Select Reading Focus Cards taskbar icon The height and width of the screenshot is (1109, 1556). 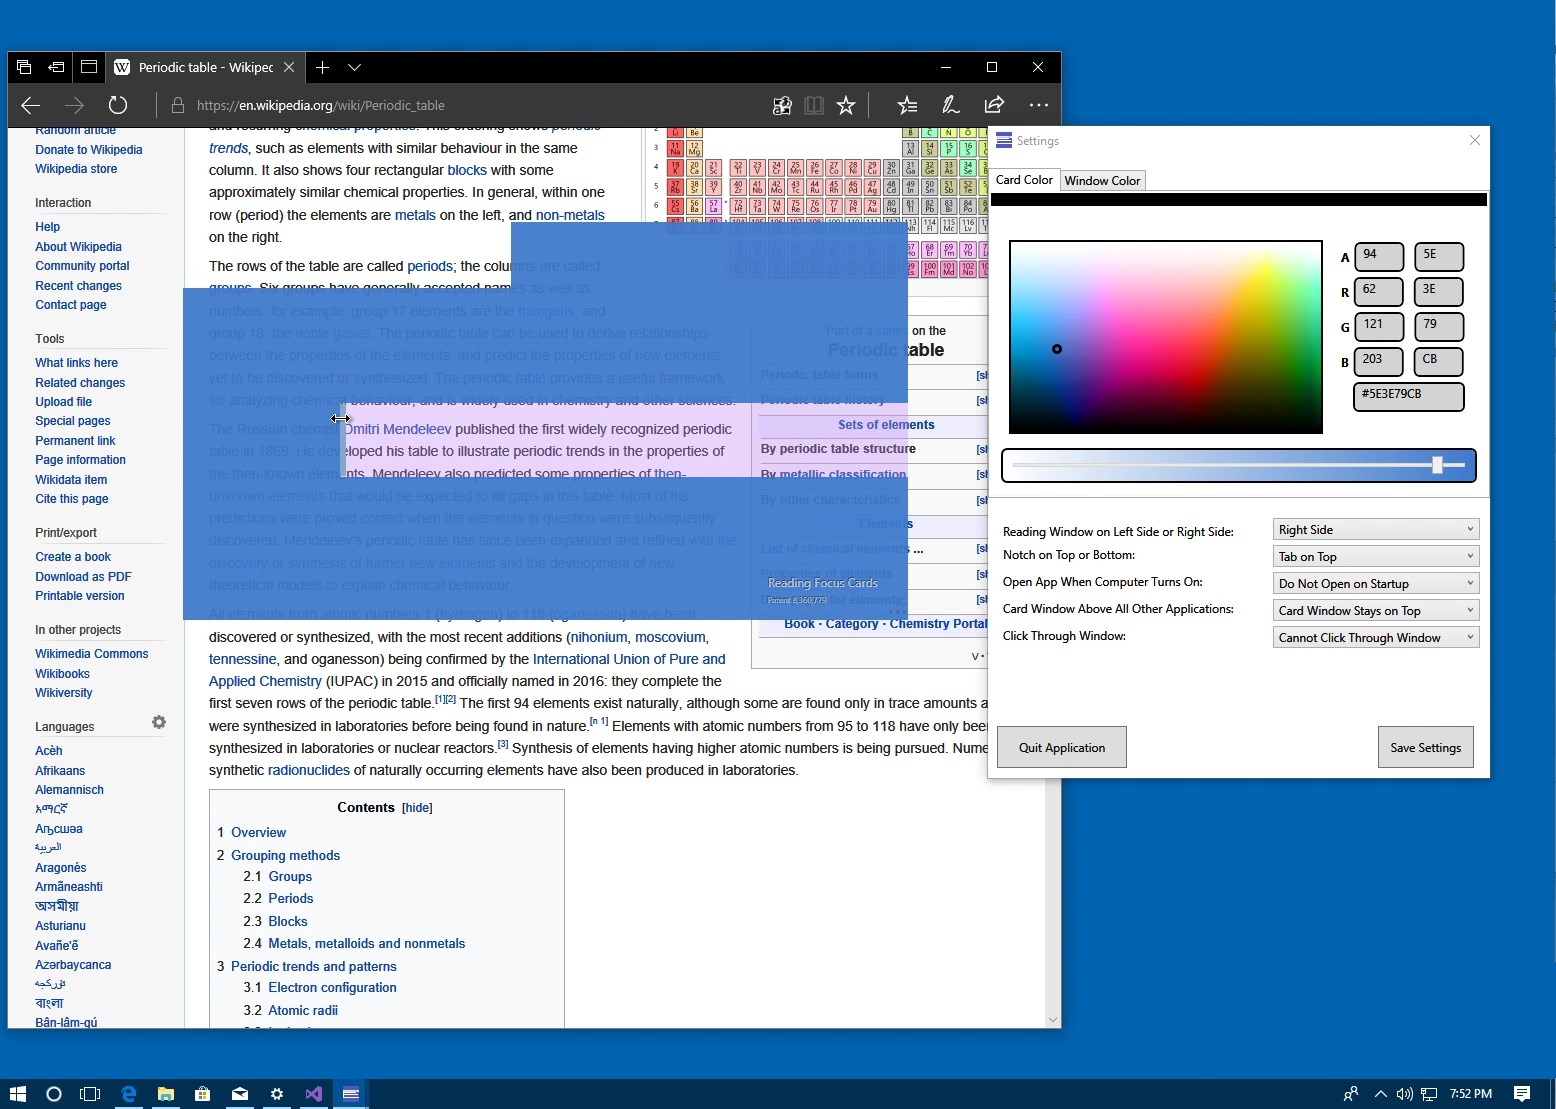click(351, 1094)
